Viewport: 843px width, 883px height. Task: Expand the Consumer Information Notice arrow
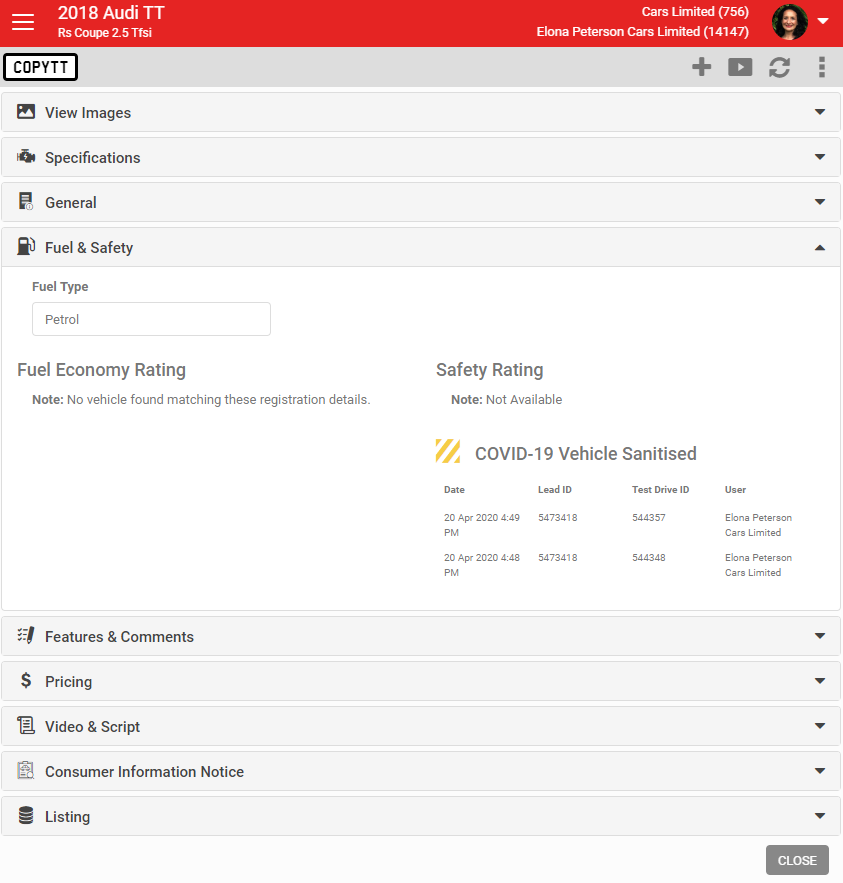[820, 771]
